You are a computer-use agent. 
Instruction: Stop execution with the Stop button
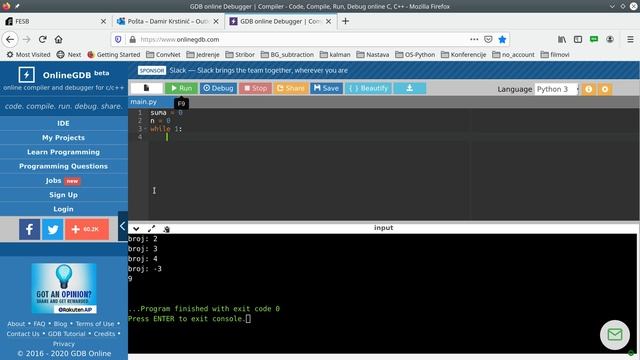click(x=255, y=88)
